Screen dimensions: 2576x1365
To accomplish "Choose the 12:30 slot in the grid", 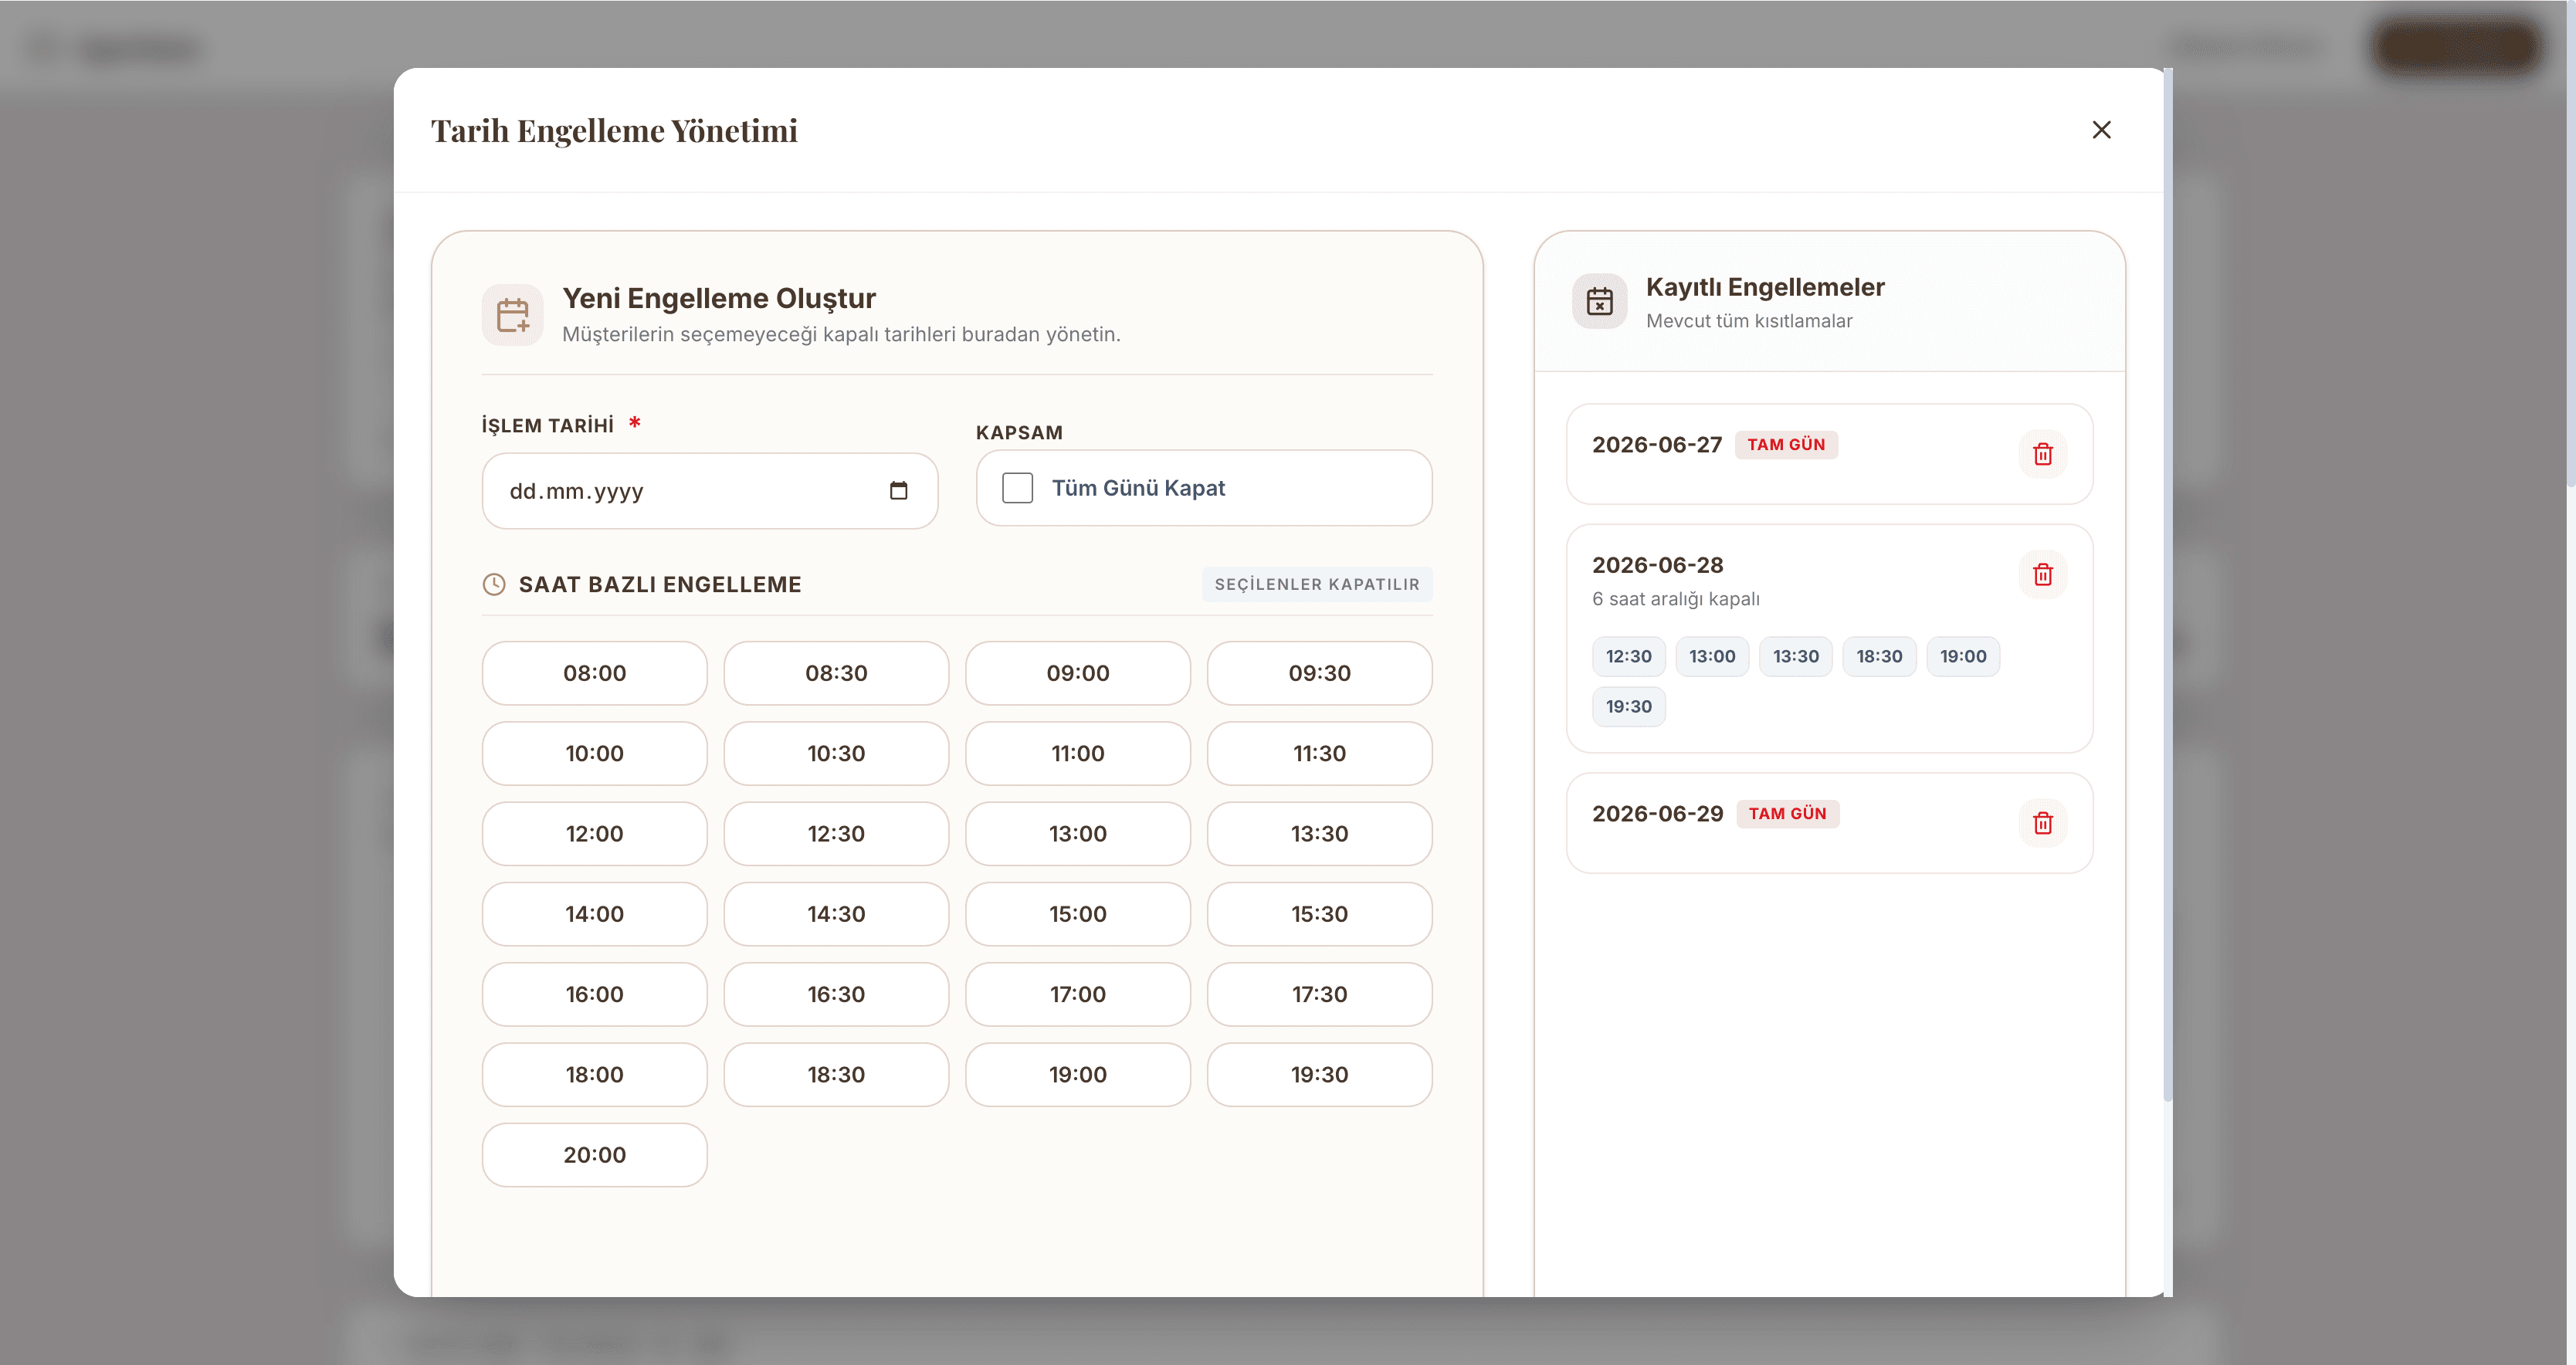I will 836,834.
